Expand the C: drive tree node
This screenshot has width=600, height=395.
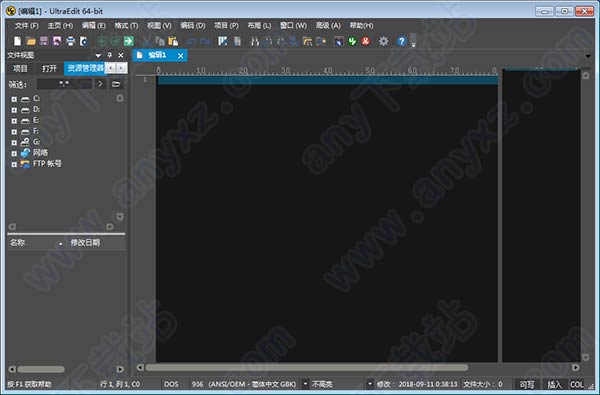[14, 99]
